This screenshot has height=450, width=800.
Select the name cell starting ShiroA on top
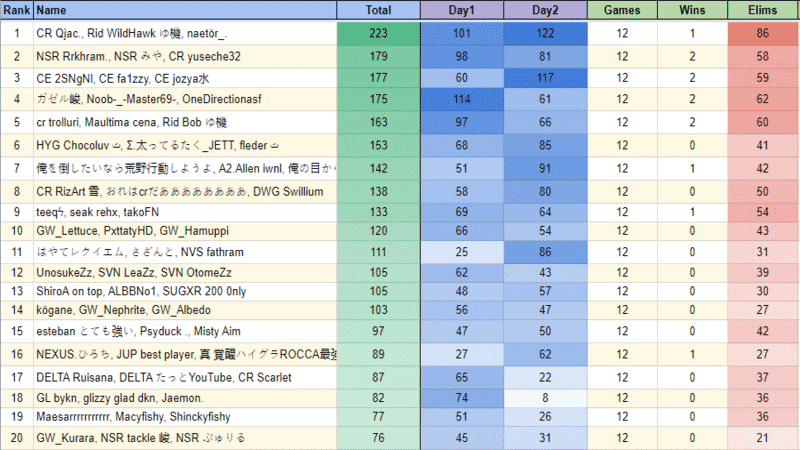point(185,291)
